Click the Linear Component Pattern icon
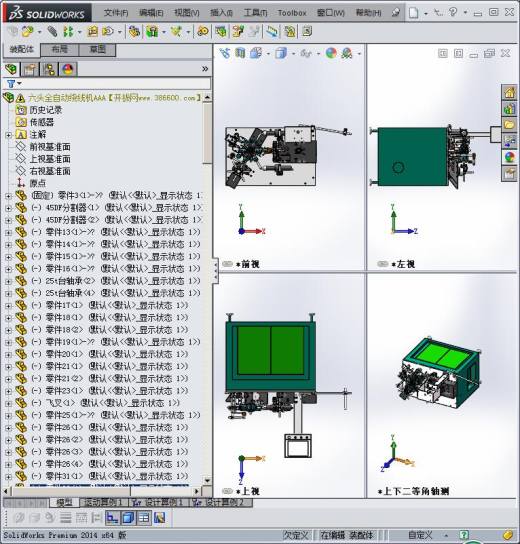The width and height of the screenshot is (520, 544). [68, 32]
